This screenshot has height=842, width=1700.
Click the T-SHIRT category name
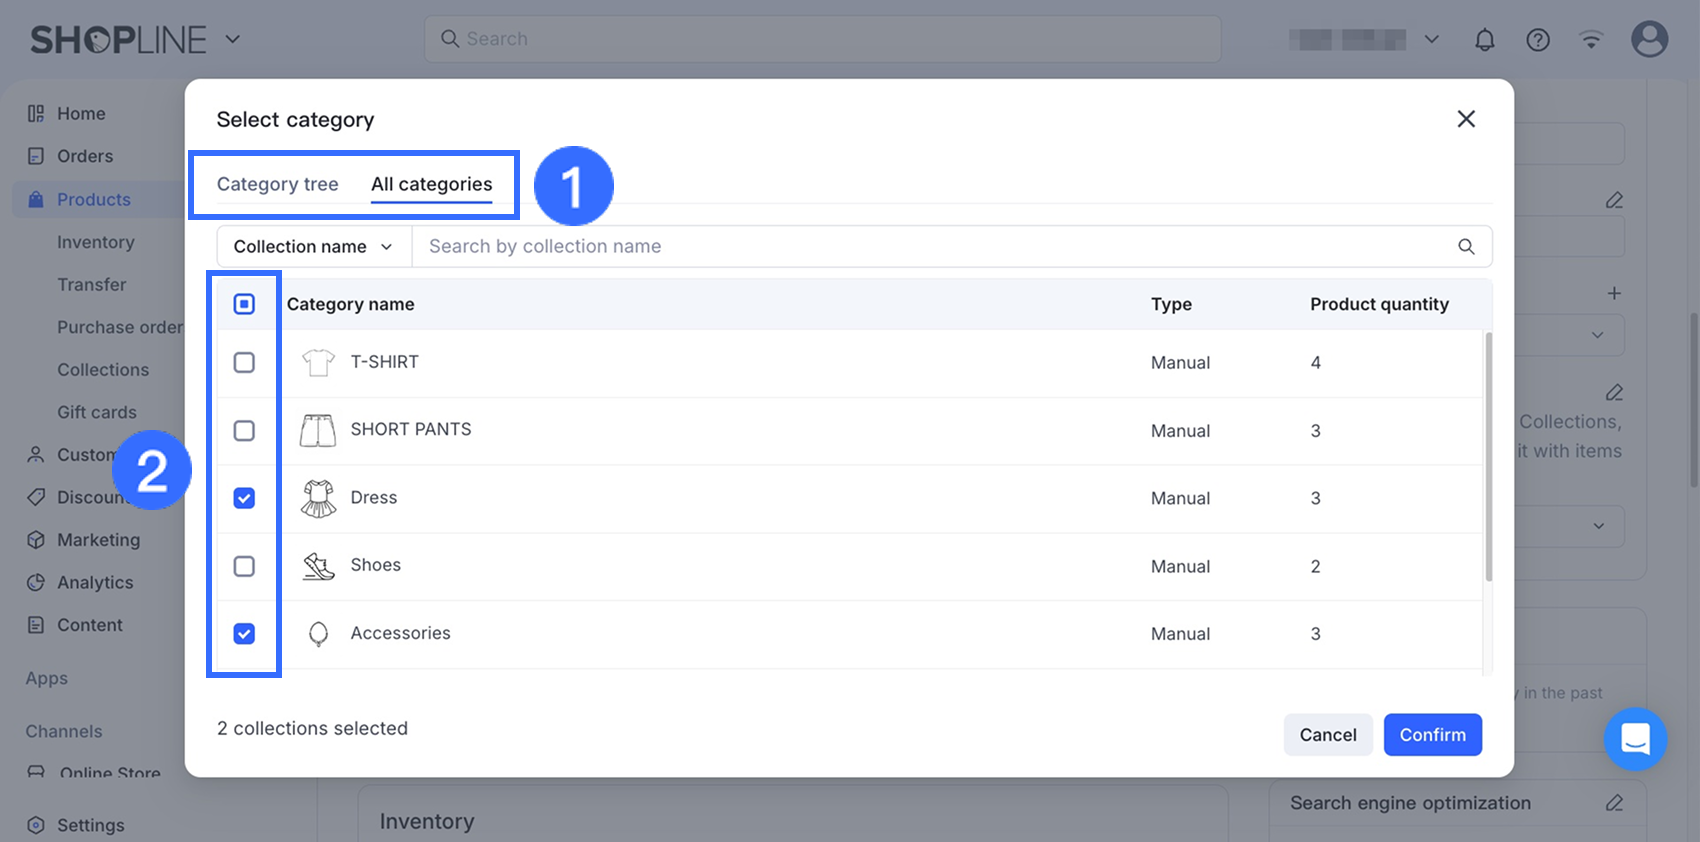click(x=385, y=362)
